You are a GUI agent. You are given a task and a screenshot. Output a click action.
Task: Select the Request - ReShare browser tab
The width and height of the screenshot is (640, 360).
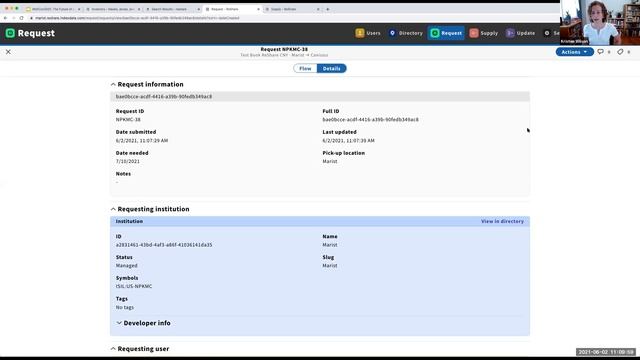pos(233,9)
